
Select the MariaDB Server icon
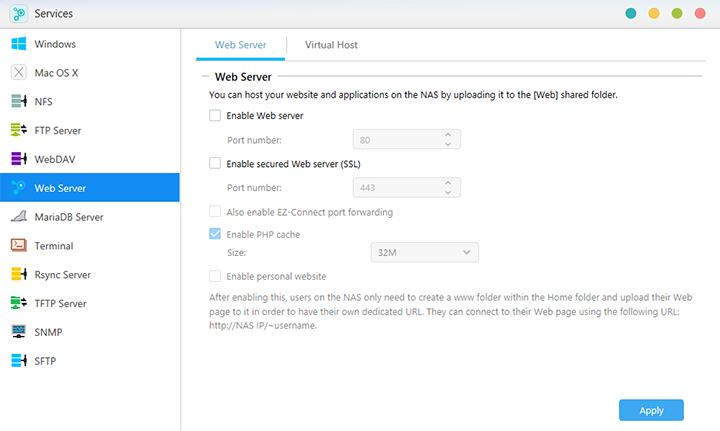coord(18,217)
